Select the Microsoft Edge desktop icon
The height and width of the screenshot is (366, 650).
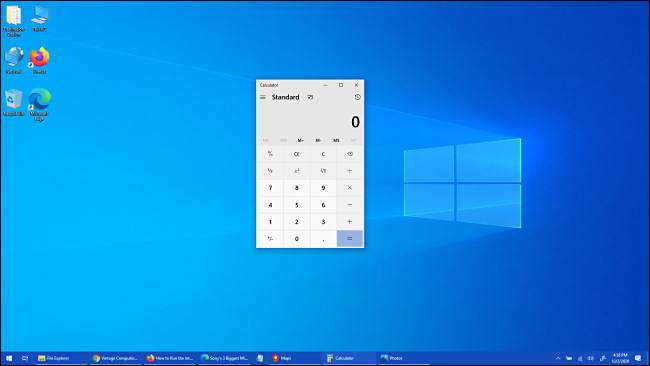click(39, 104)
